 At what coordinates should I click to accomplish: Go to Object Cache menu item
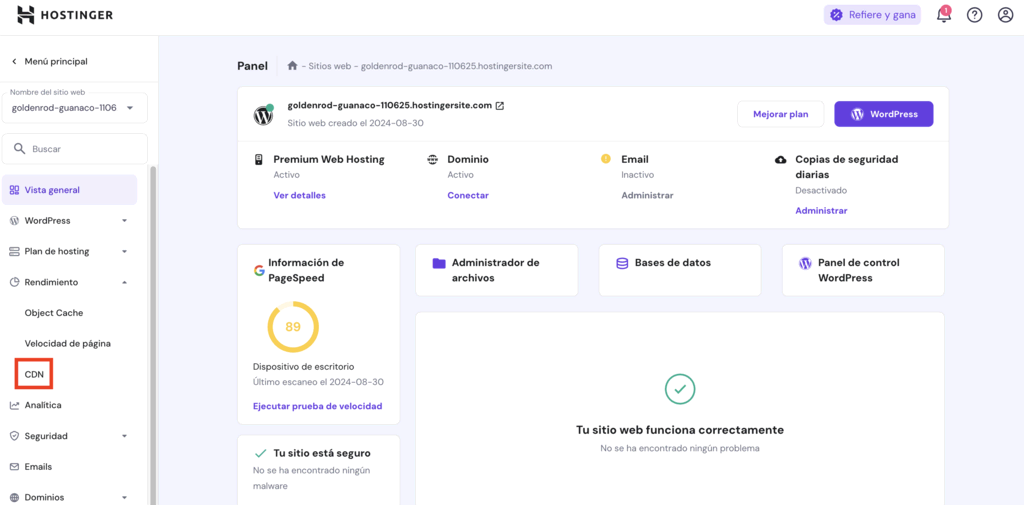pos(54,313)
